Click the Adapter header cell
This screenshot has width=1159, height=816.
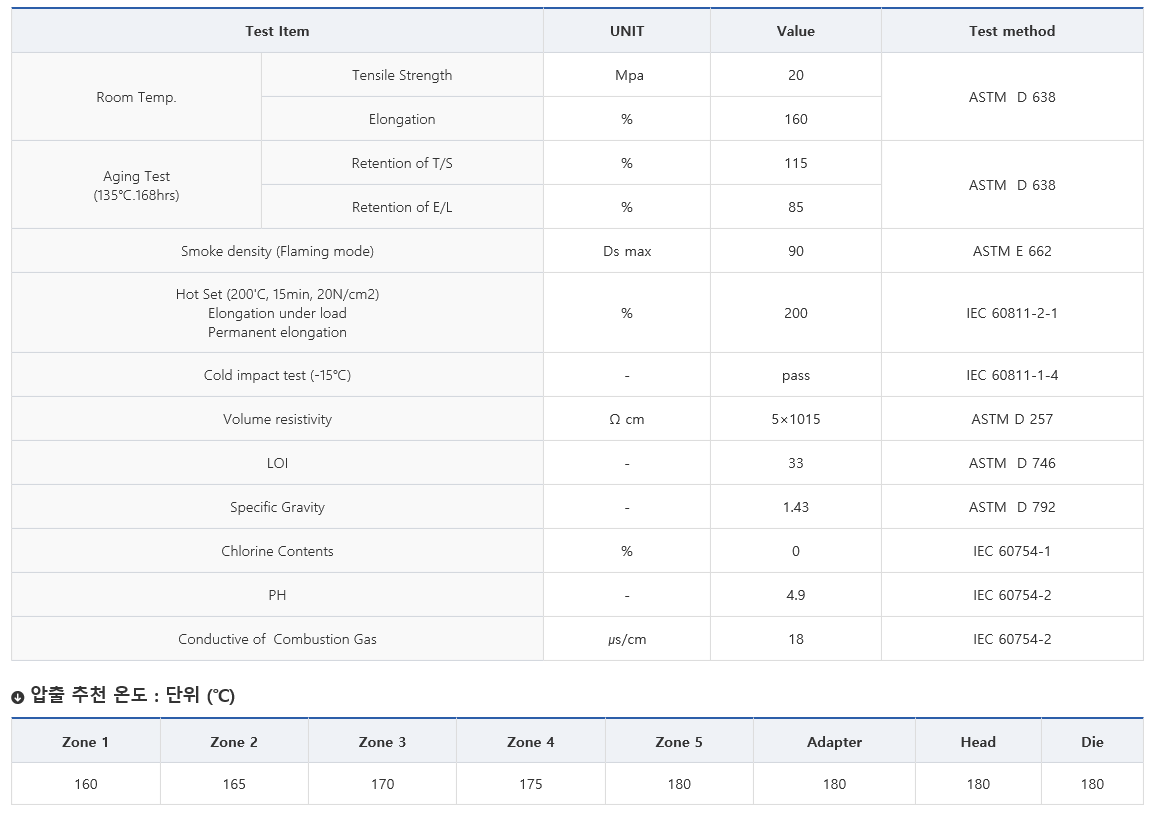click(x=835, y=741)
